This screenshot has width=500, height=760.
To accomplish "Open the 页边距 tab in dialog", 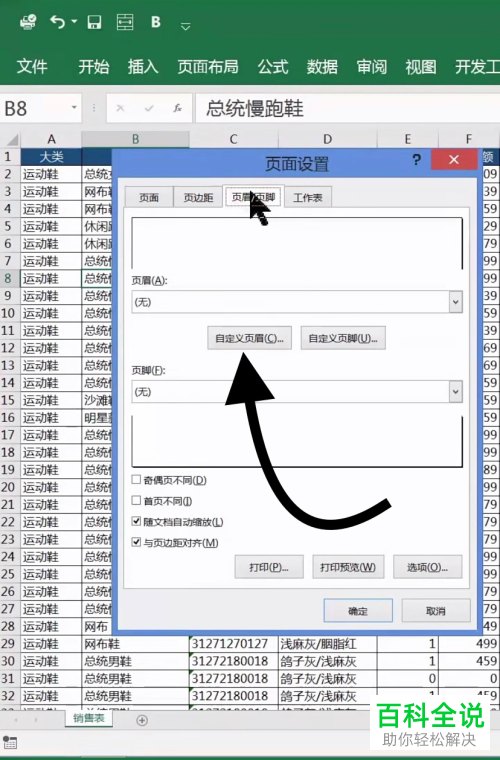I will pos(198,197).
